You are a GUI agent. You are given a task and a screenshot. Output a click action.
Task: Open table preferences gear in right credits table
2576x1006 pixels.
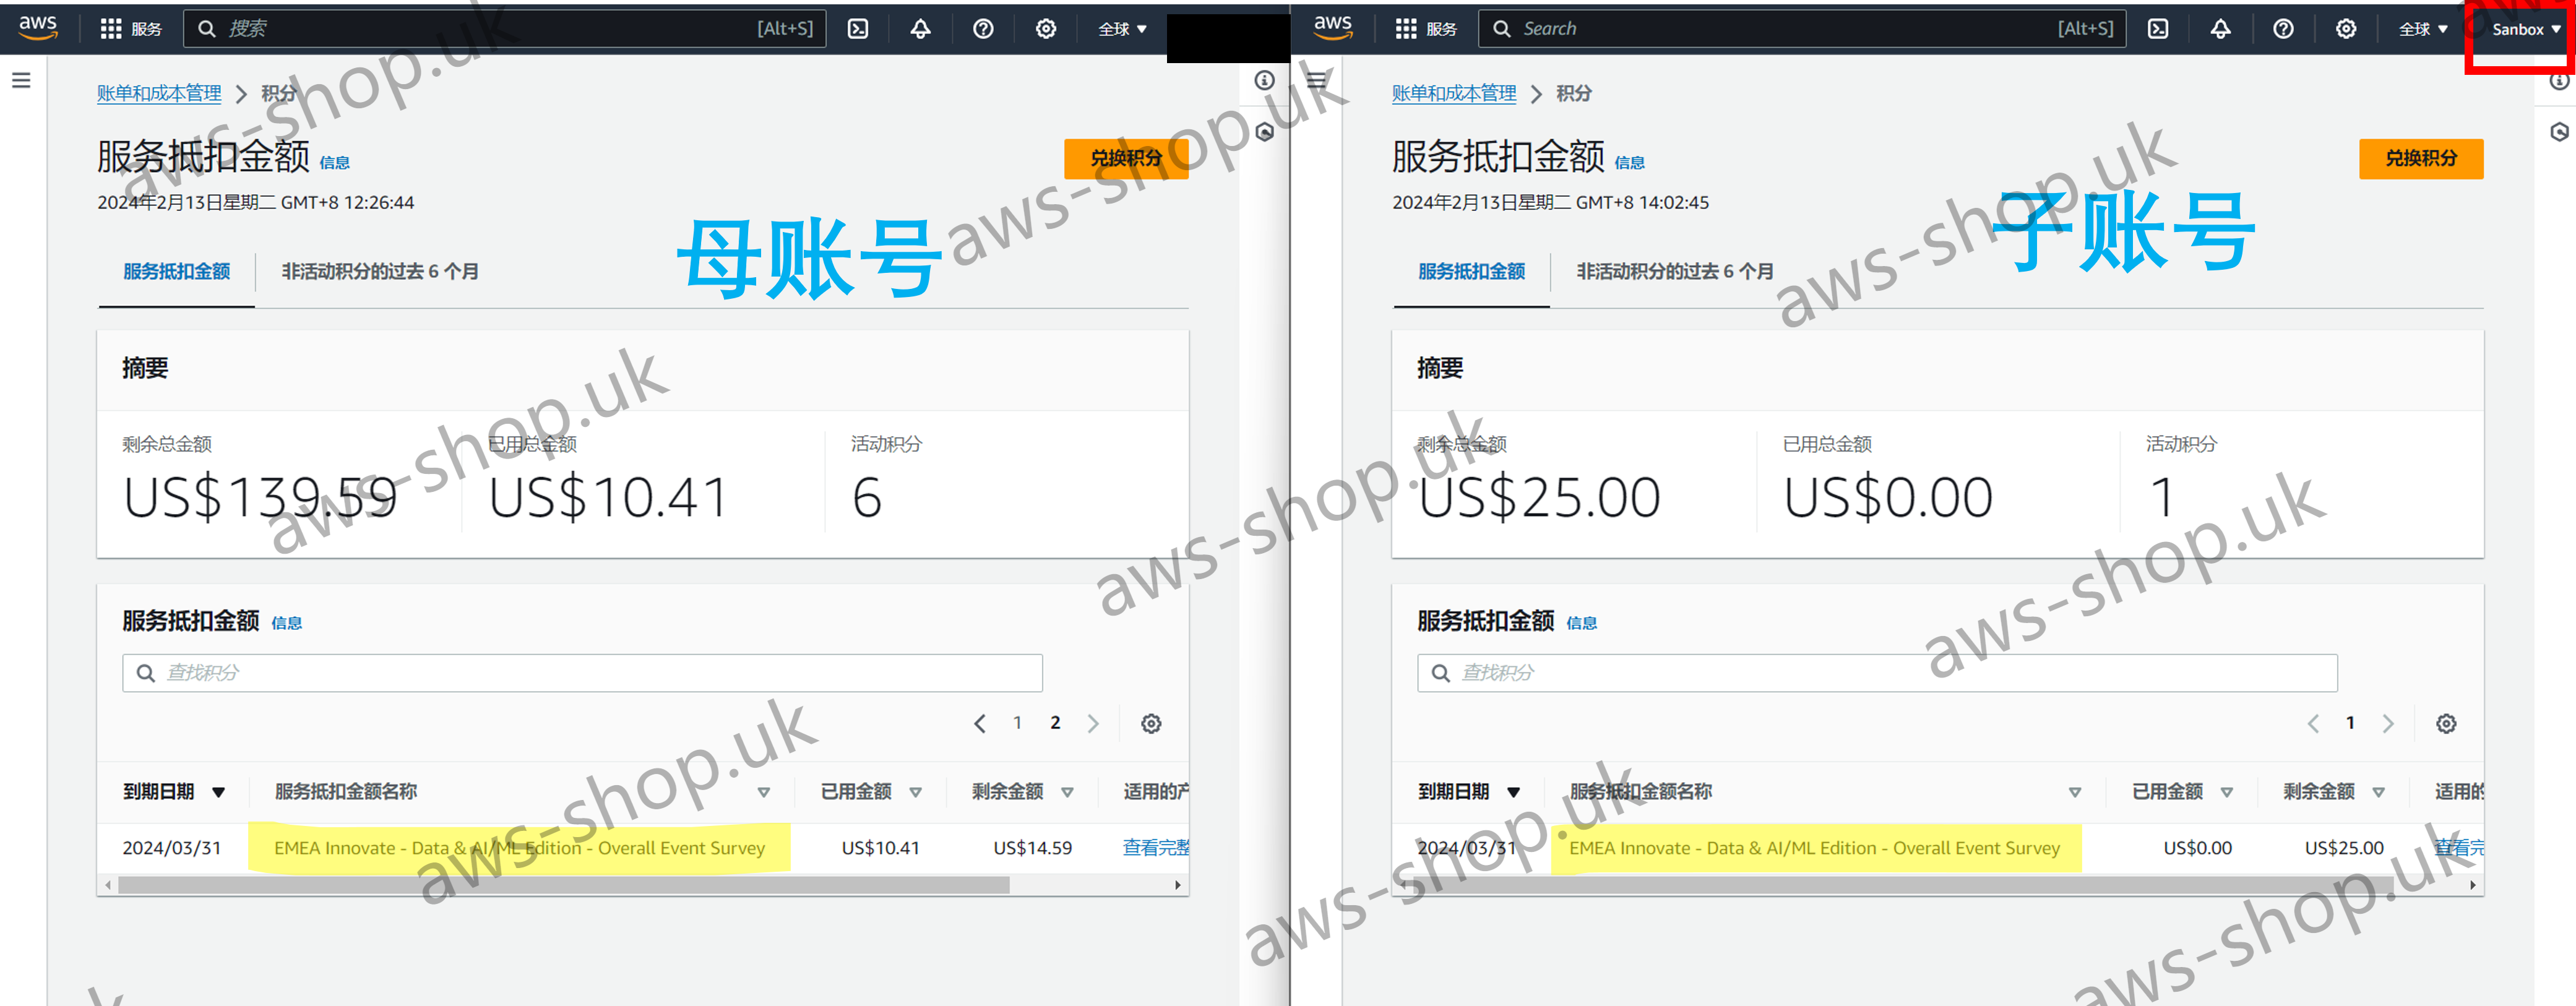(x=2445, y=723)
